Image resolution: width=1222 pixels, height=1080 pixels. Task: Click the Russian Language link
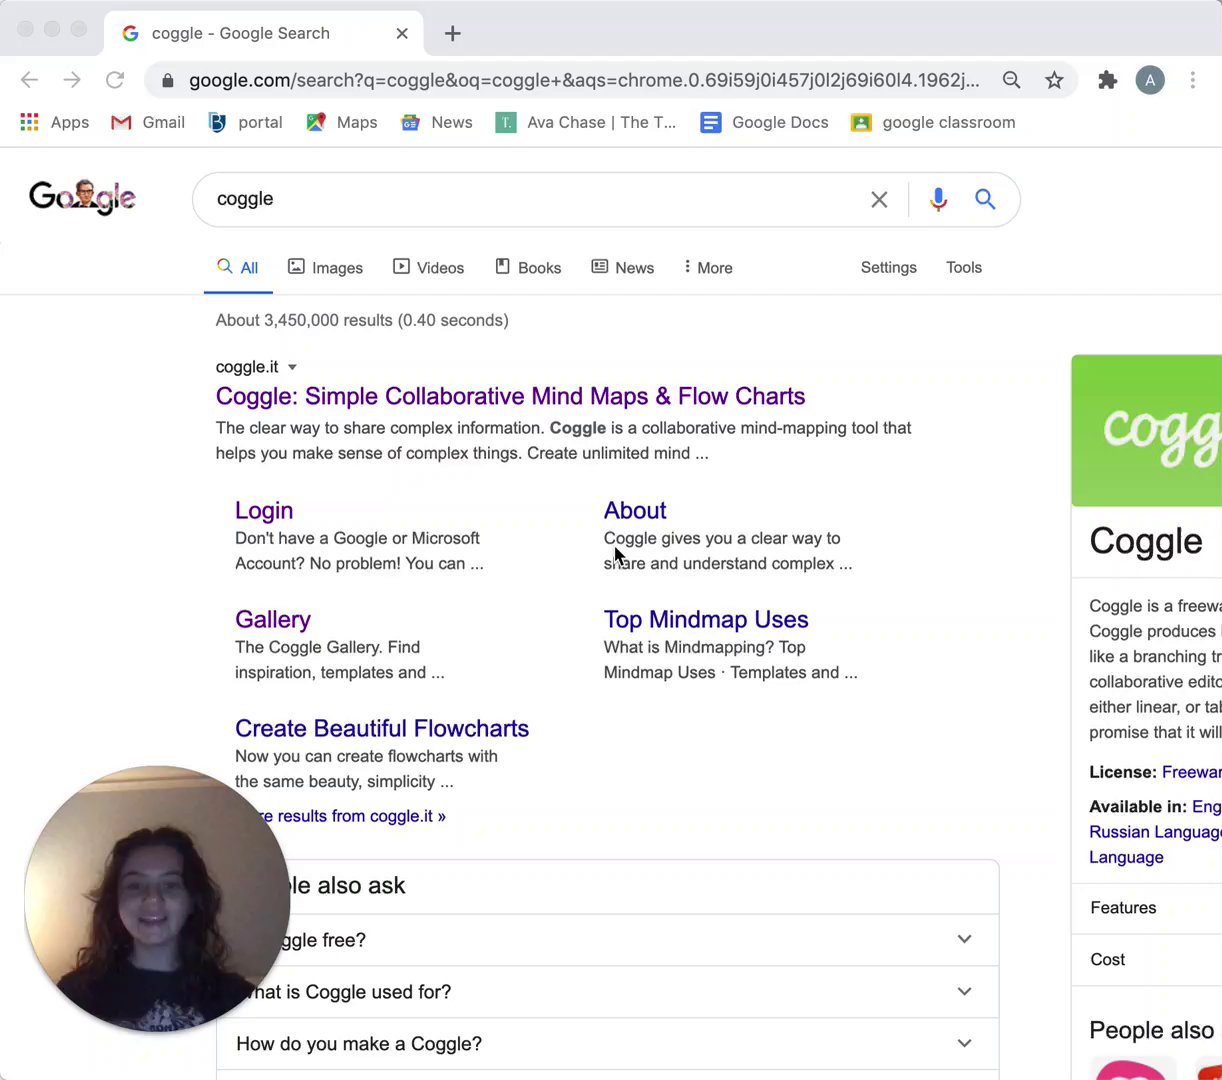coord(1155,832)
